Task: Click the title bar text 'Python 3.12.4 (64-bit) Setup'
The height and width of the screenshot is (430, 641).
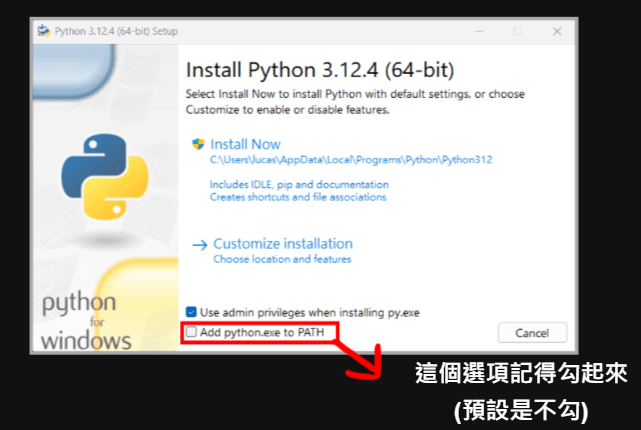Action: point(116,31)
